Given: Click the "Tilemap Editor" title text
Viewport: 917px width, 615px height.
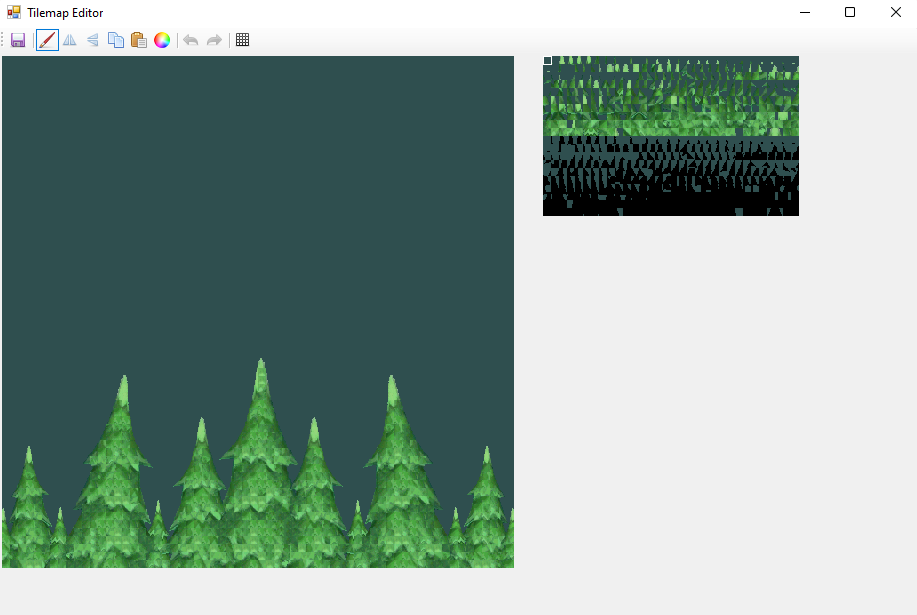Looking at the screenshot, I should [x=65, y=13].
